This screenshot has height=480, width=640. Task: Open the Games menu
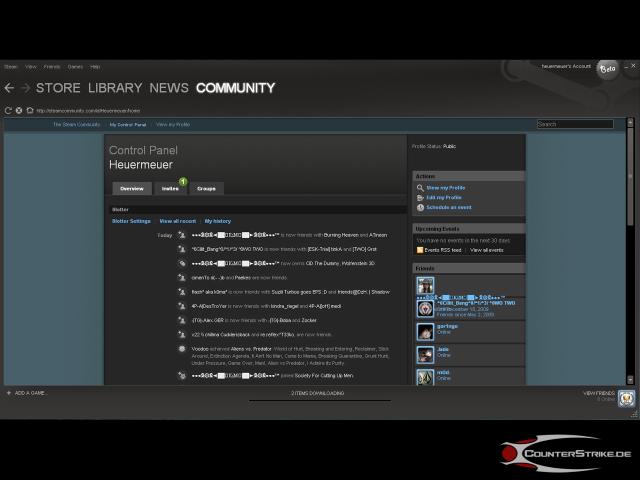pos(75,67)
